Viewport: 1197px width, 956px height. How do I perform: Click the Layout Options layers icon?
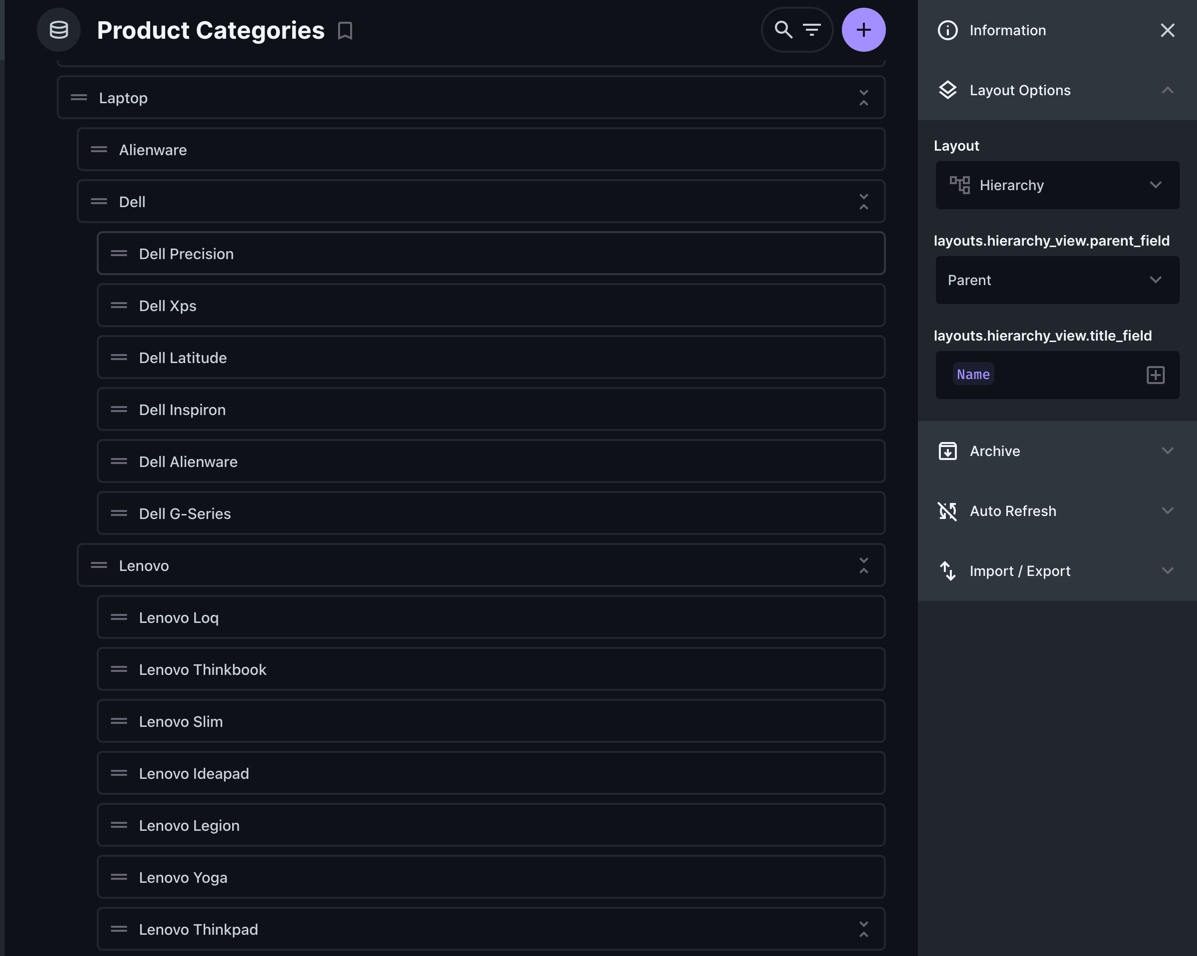pos(947,90)
